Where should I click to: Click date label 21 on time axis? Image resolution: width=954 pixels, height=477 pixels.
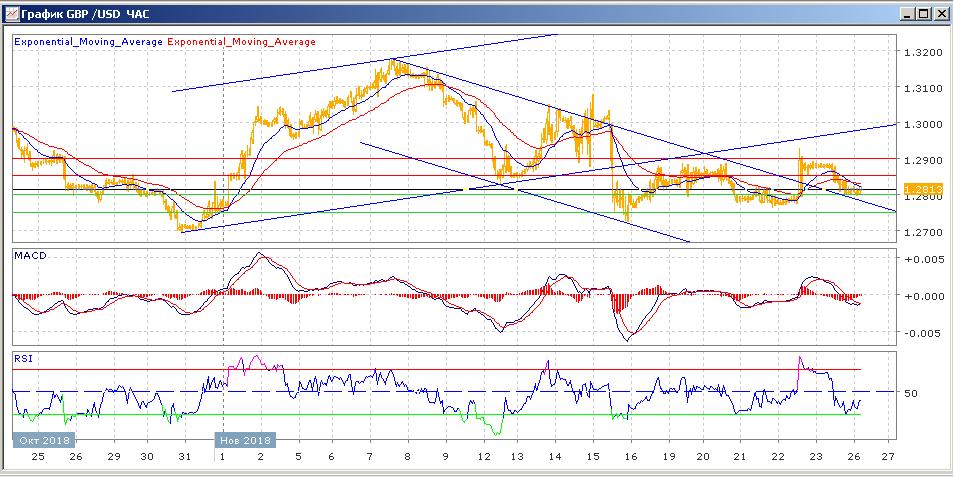[740, 456]
